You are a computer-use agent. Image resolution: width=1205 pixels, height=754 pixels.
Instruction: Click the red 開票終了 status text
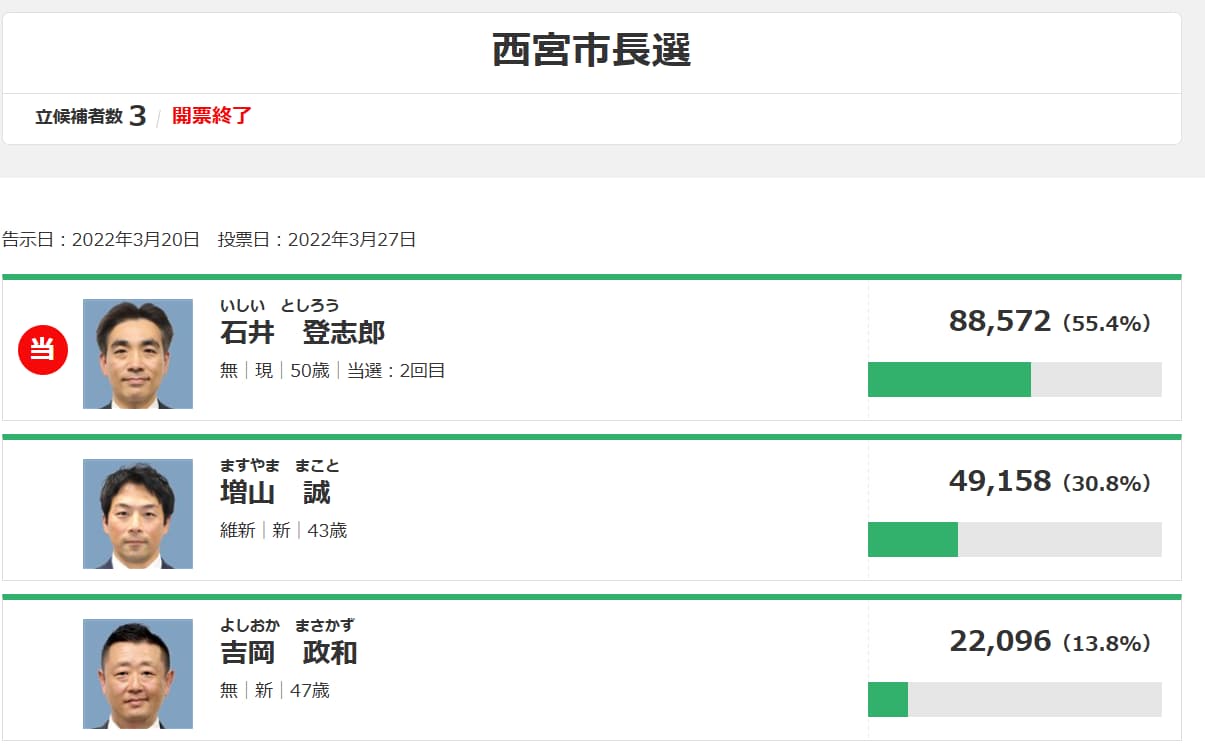(x=212, y=116)
